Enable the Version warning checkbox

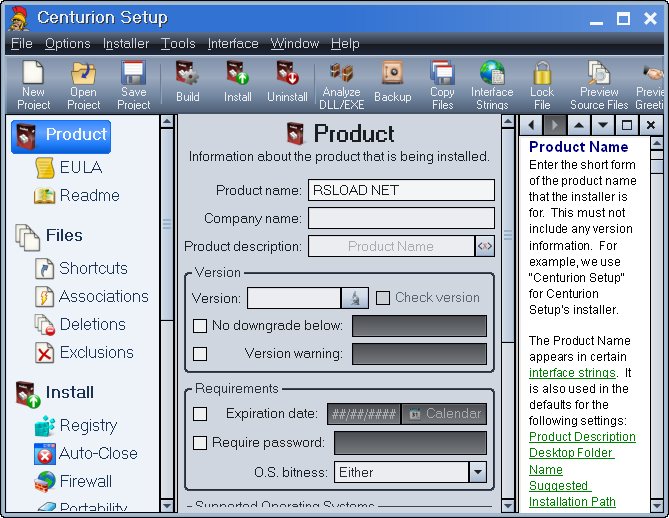tap(200, 354)
